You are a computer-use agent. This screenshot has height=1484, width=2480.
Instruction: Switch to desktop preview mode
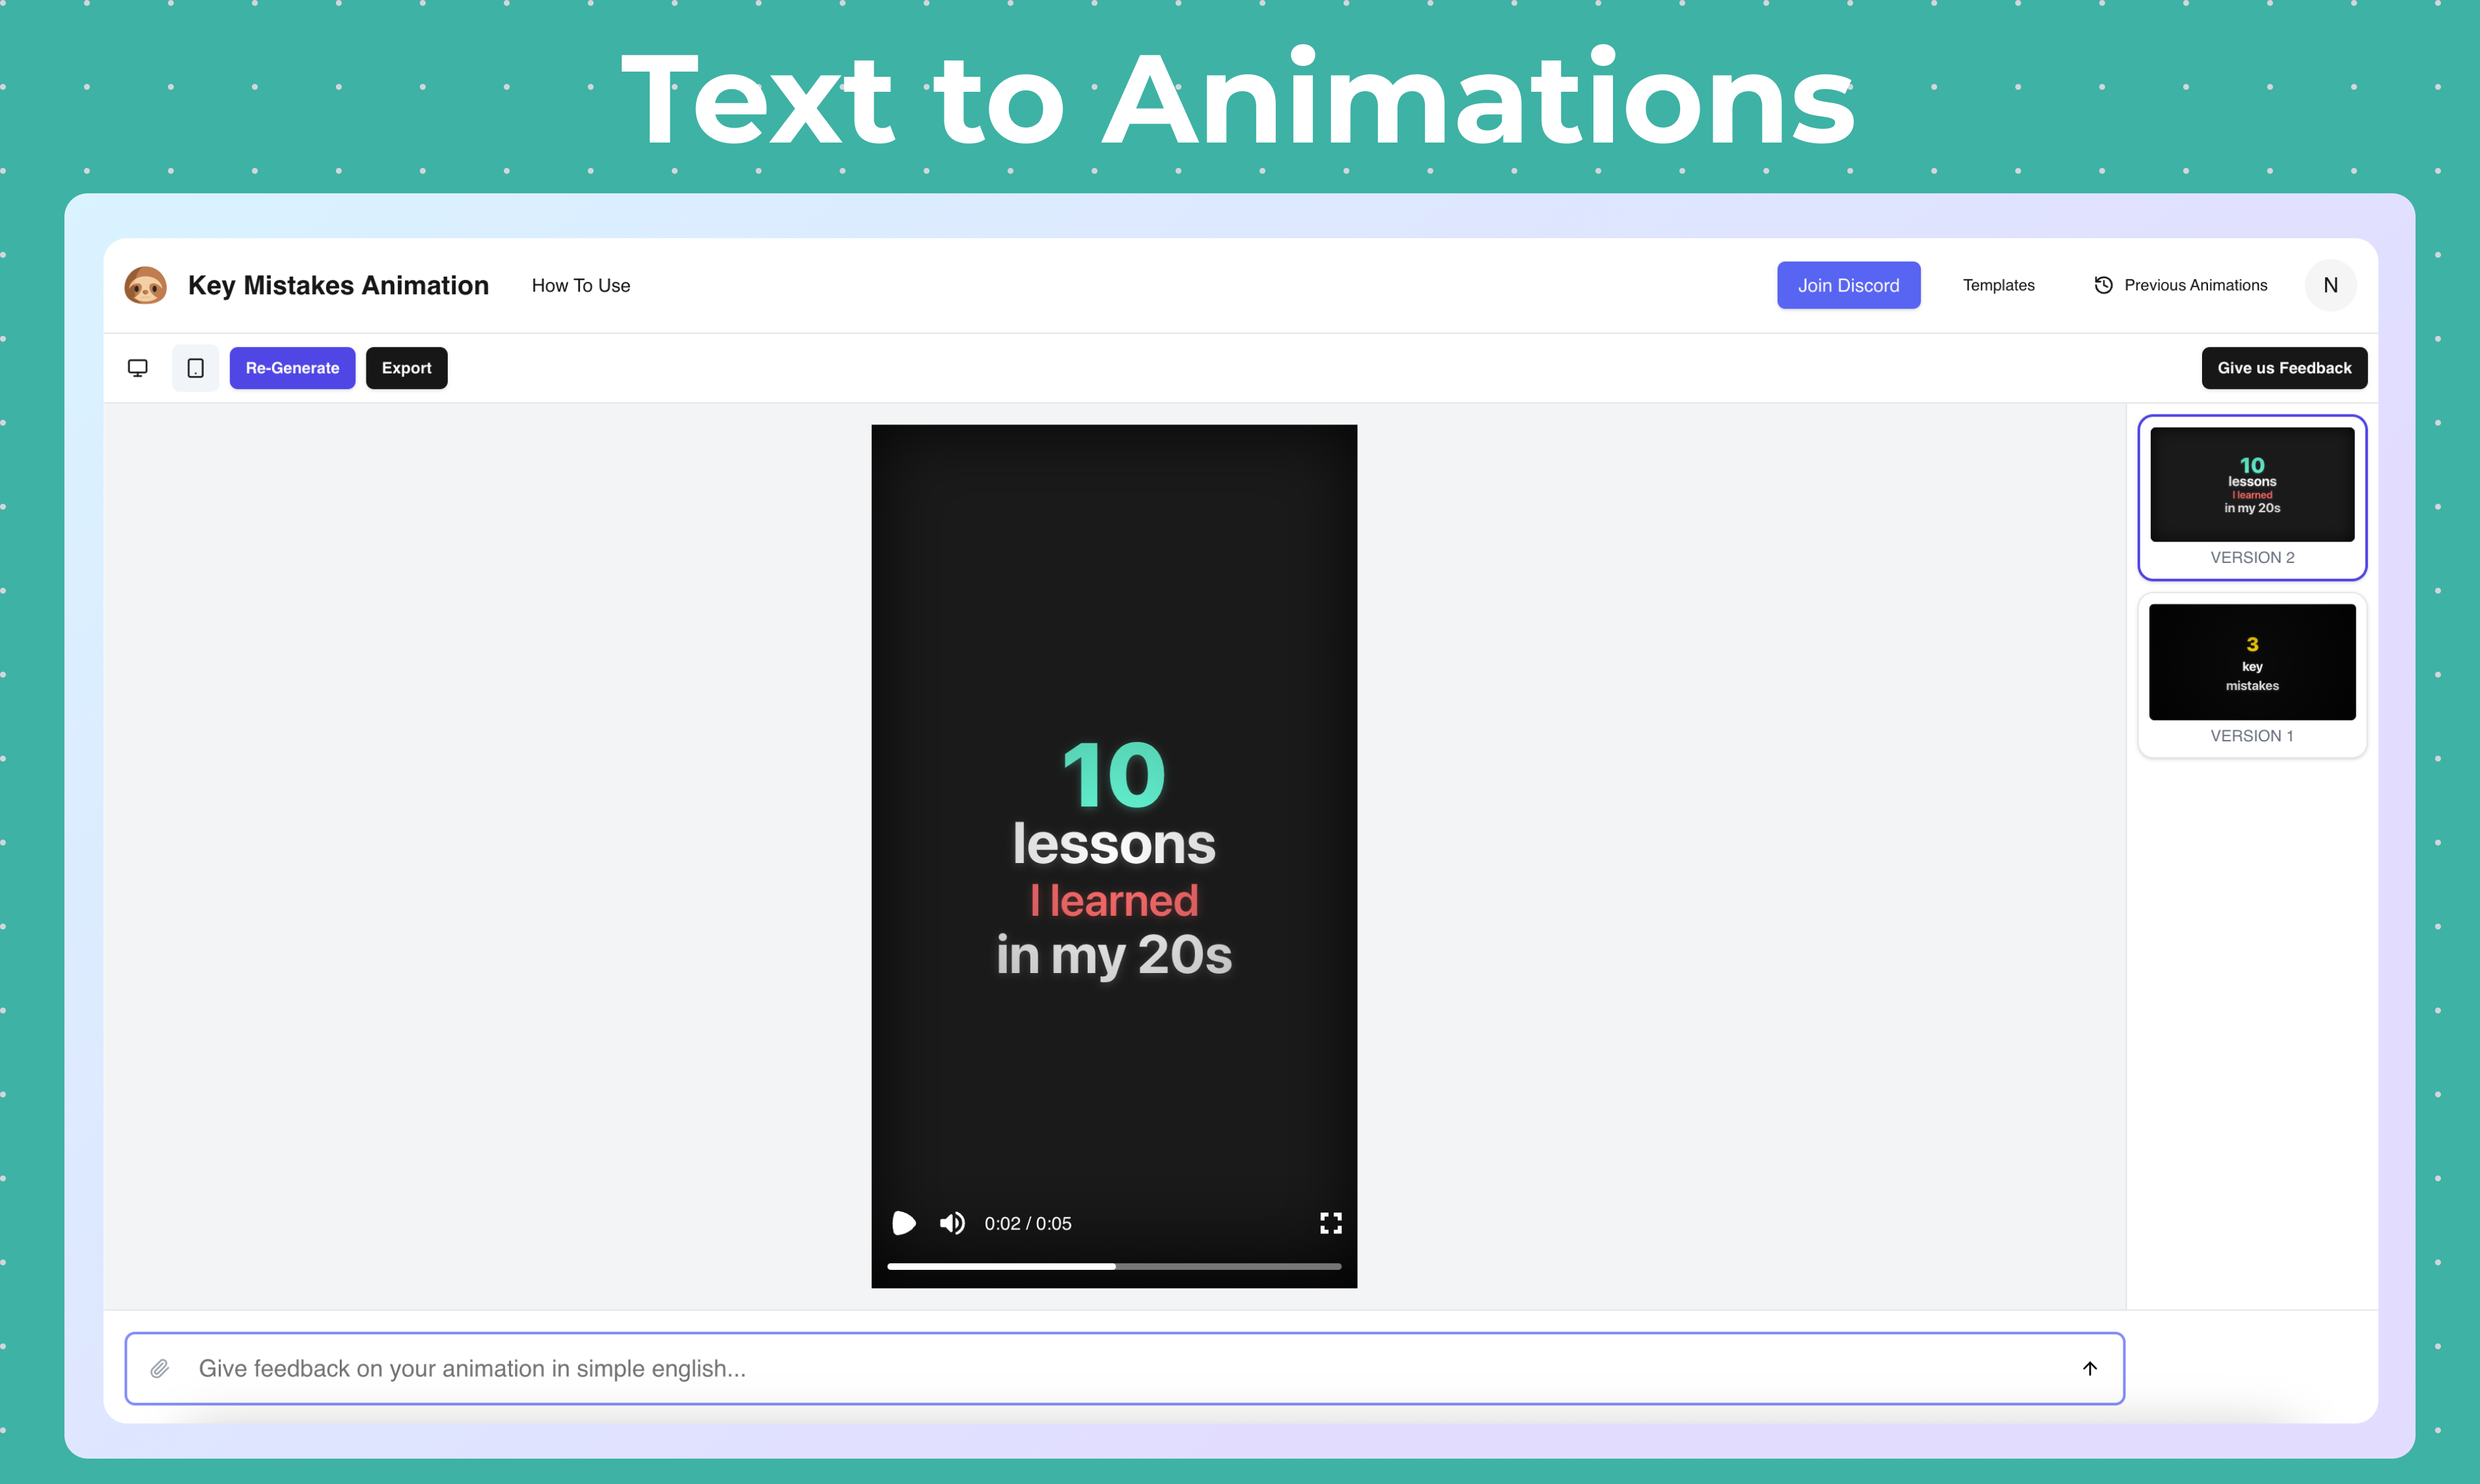pos(138,368)
